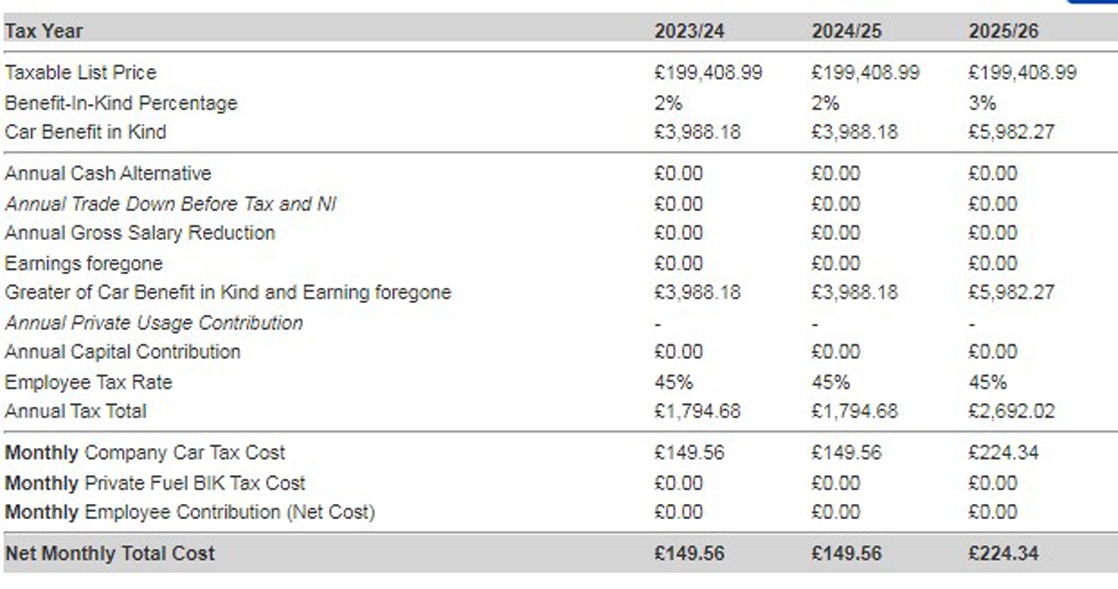
Task: Click Annual Trade Down Before Tax and NI
Action: click(x=170, y=205)
